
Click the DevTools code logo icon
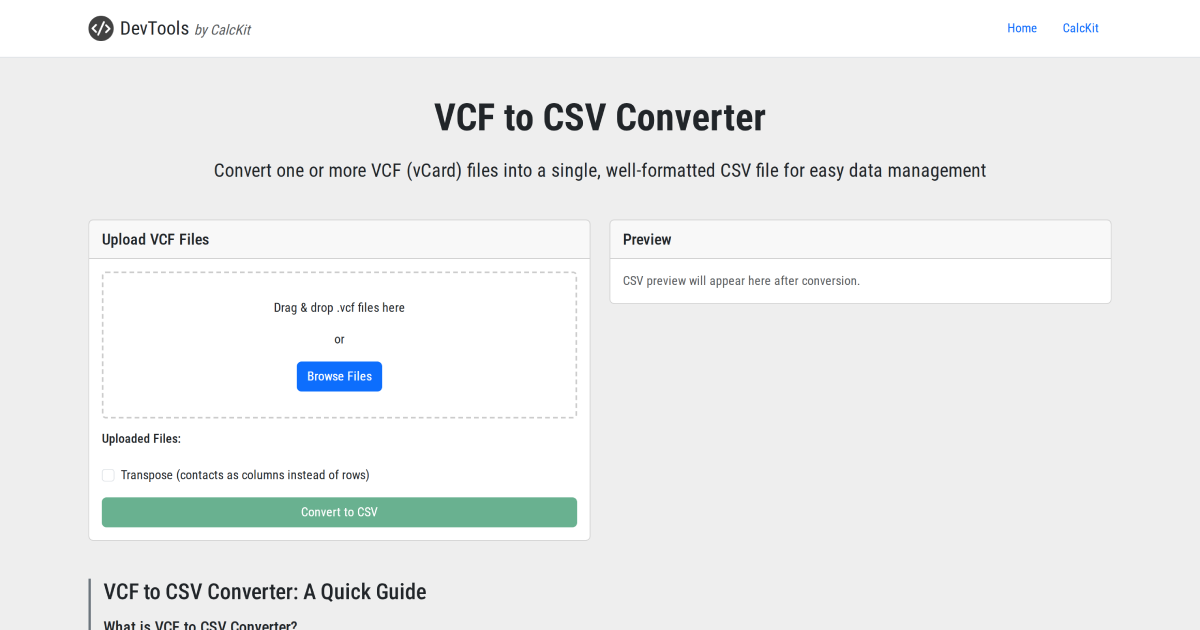click(100, 28)
